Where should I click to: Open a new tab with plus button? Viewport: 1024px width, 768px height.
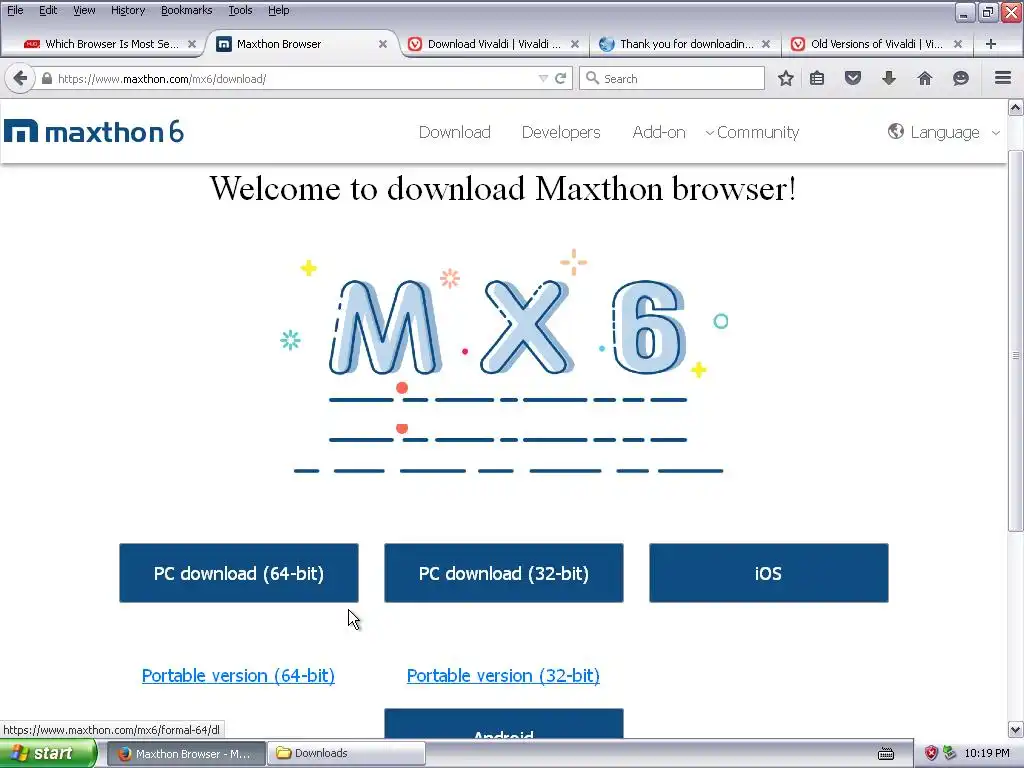tap(991, 44)
